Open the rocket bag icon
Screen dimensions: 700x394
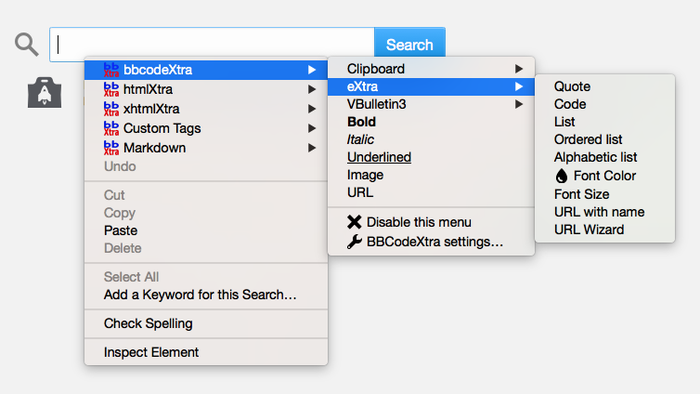coord(44,92)
